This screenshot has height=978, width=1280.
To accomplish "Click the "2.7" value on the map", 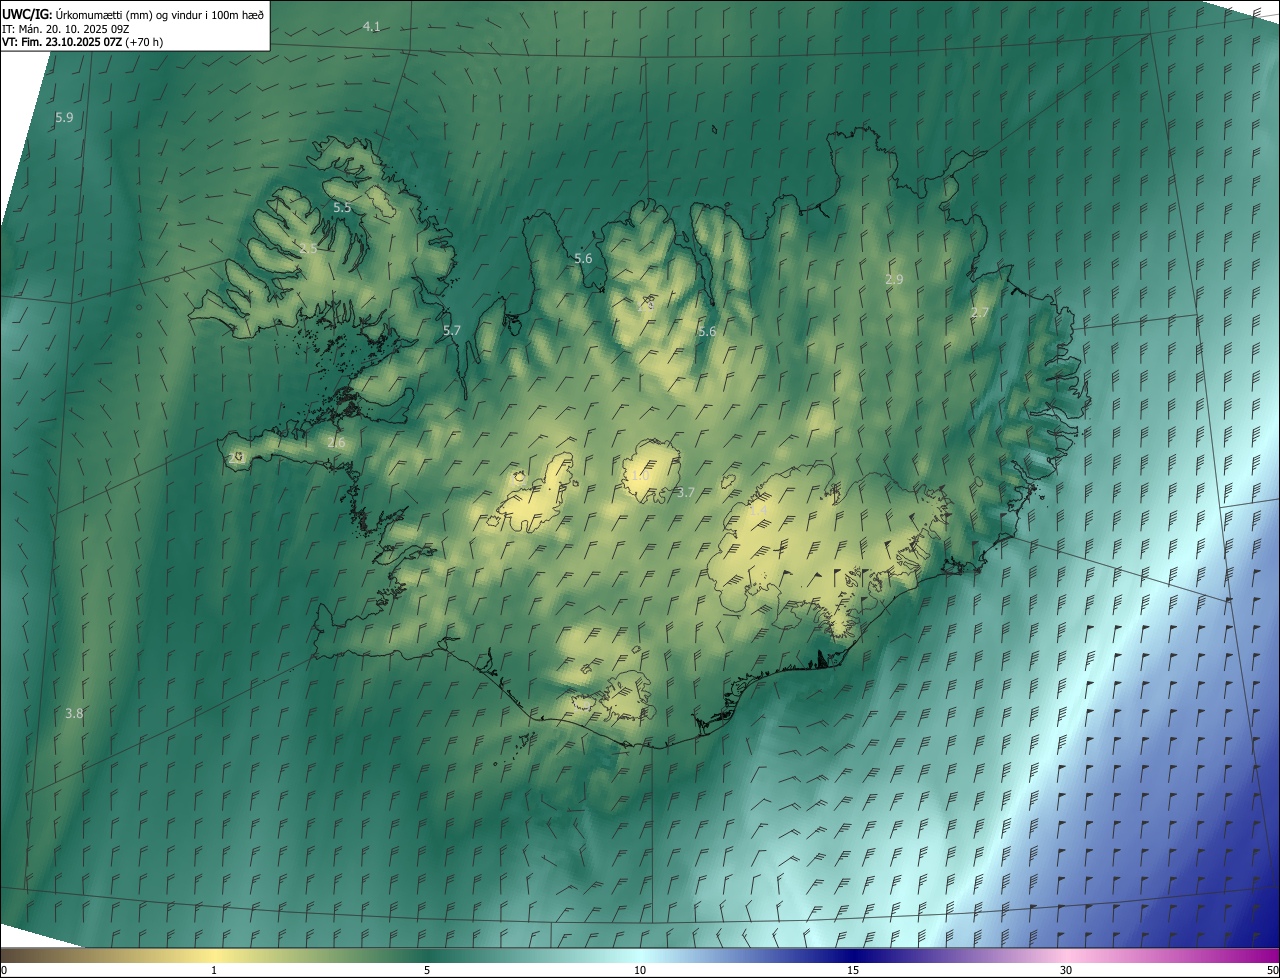I will point(980,313).
